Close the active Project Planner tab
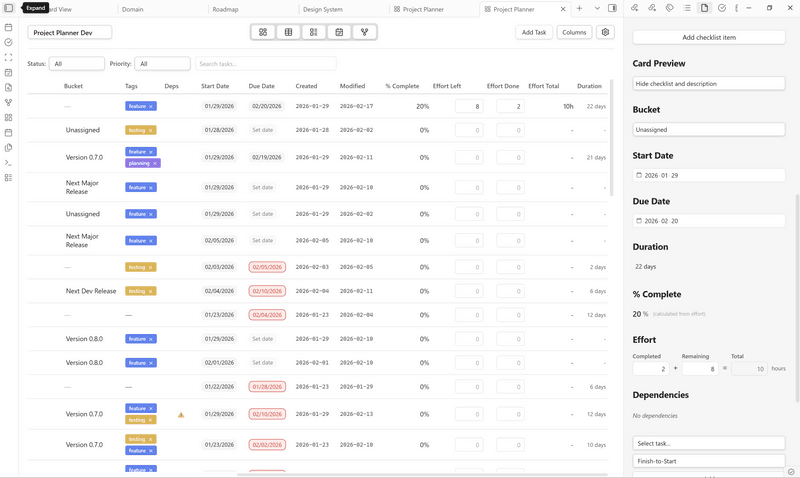This screenshot has height=478, width=800. click(563, 9)
